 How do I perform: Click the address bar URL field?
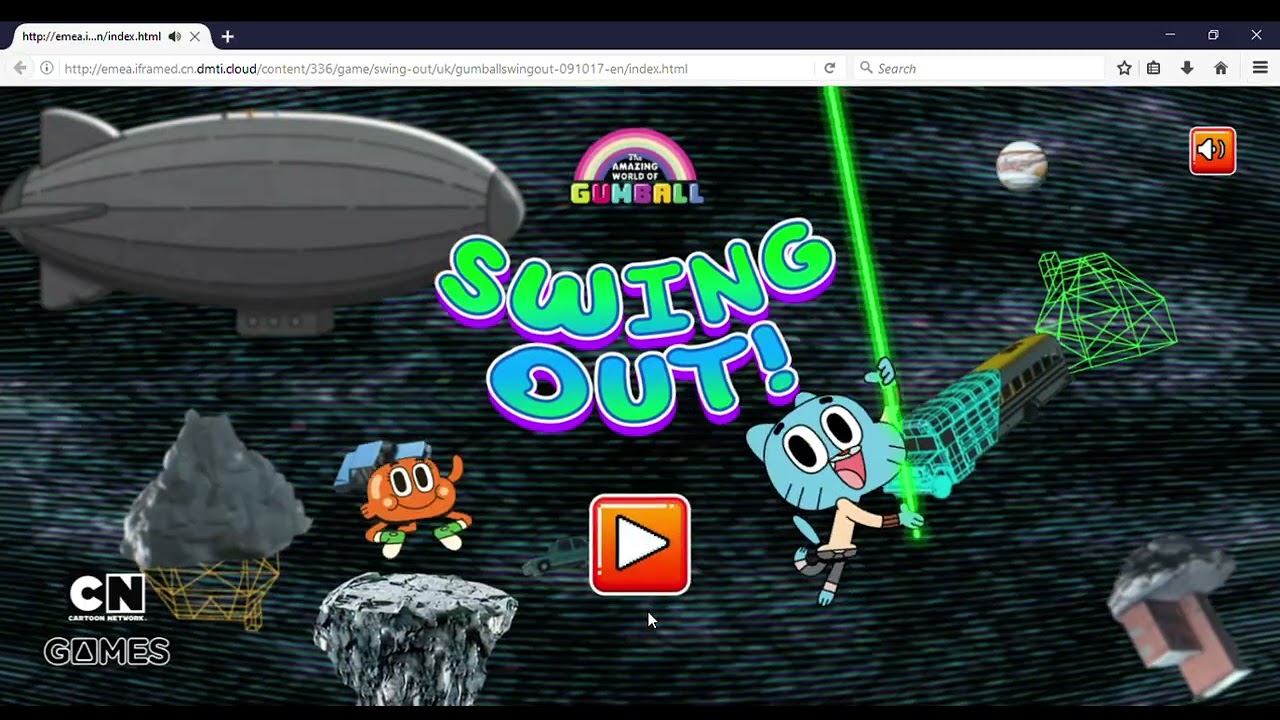(x=435, y=68)
